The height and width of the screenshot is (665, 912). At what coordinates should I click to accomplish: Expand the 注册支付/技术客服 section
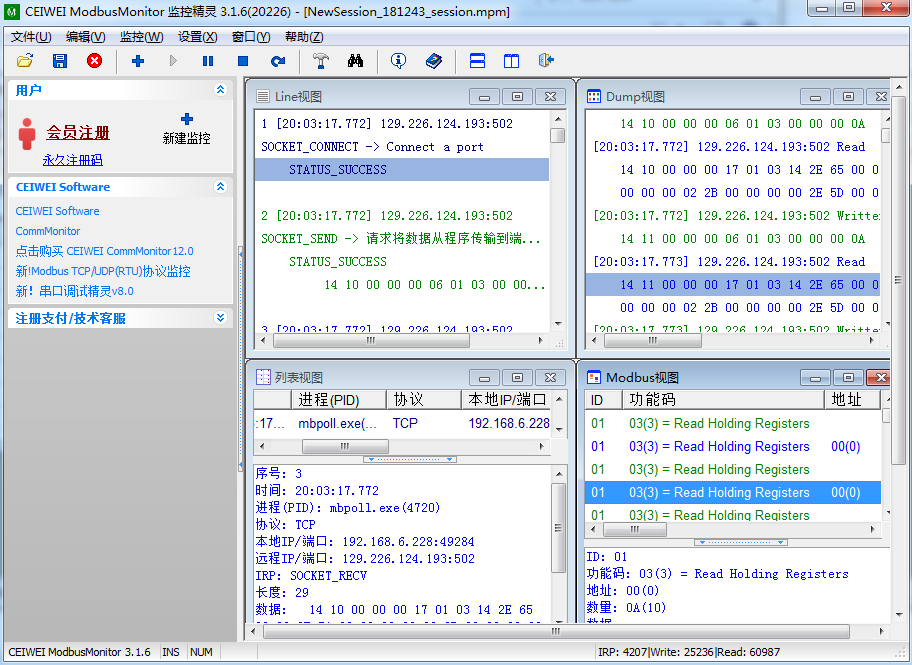pos(220,318)
